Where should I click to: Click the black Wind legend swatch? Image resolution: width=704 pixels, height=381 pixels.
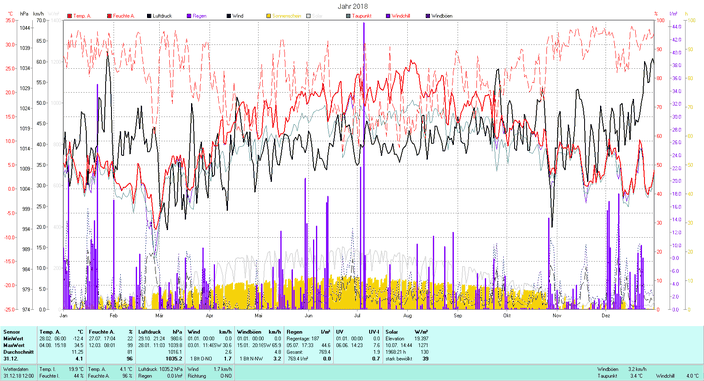229,16
